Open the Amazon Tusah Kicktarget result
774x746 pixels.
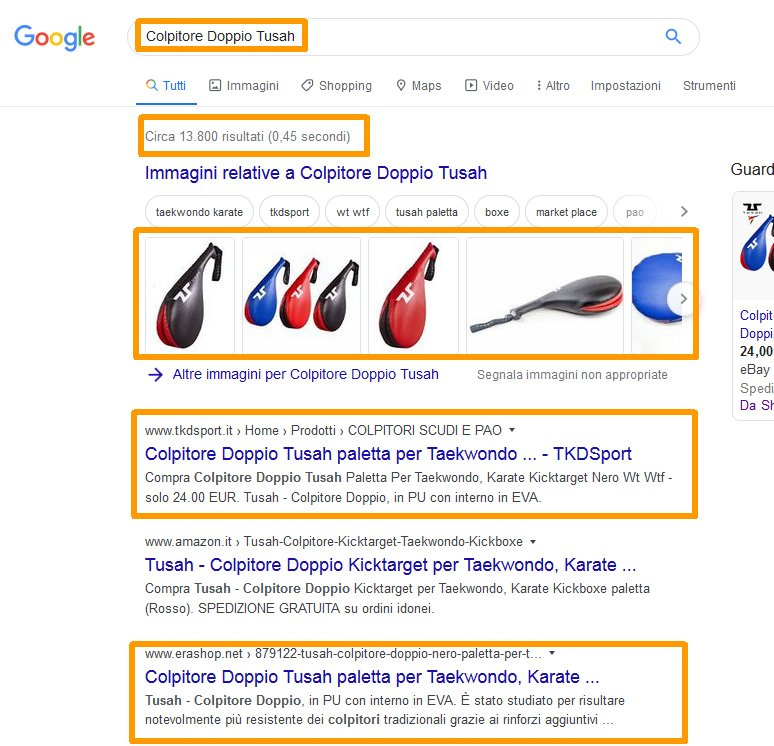coord(390,565)
